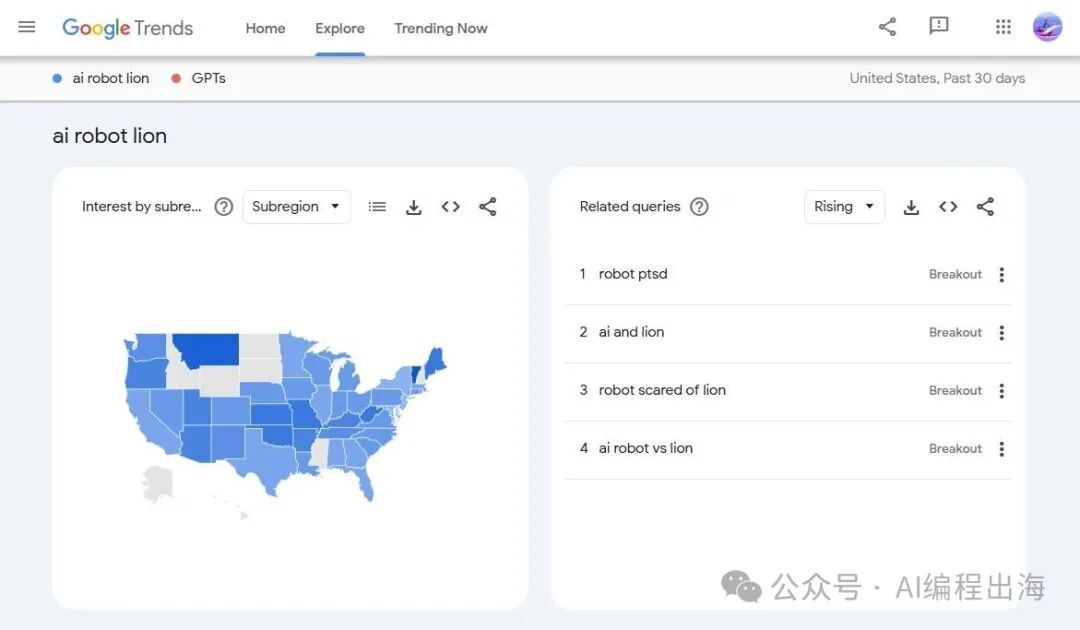This screenshot has width=1080, height=630.
Task: Open the Trending Now tab
Action: pos(441,28)
